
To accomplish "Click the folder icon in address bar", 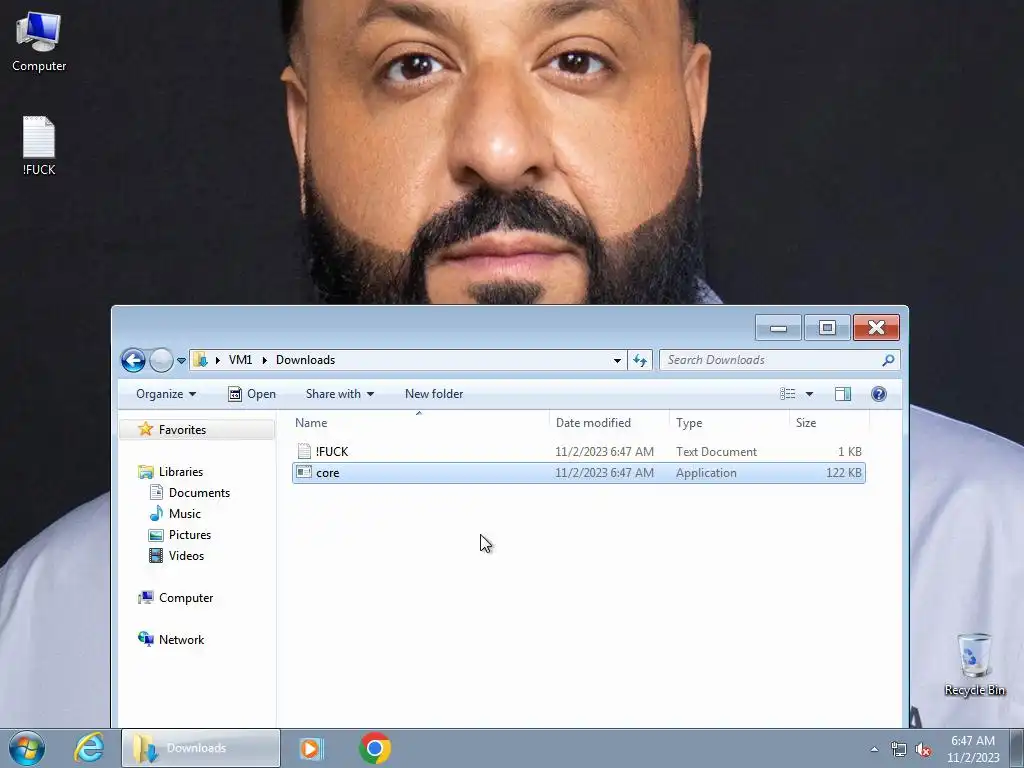I will [x=200, y=360].
